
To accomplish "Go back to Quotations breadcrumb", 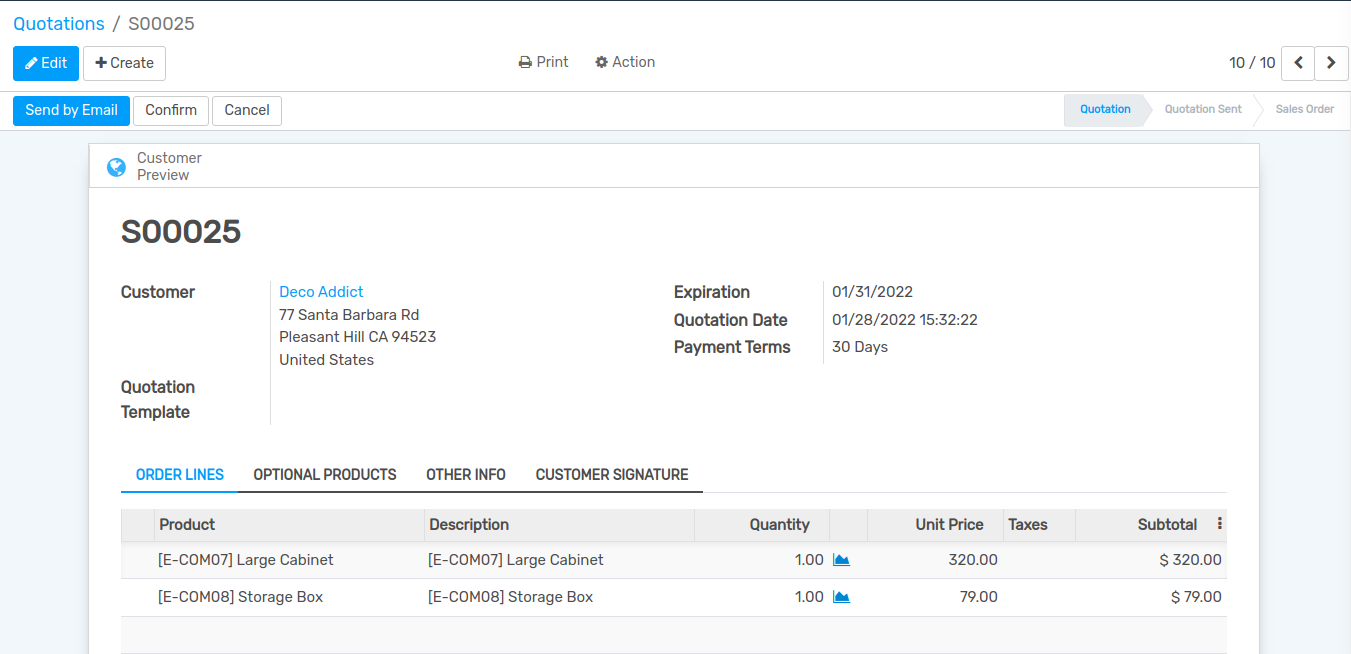I will pyautogui.click(x=59, y=24).
